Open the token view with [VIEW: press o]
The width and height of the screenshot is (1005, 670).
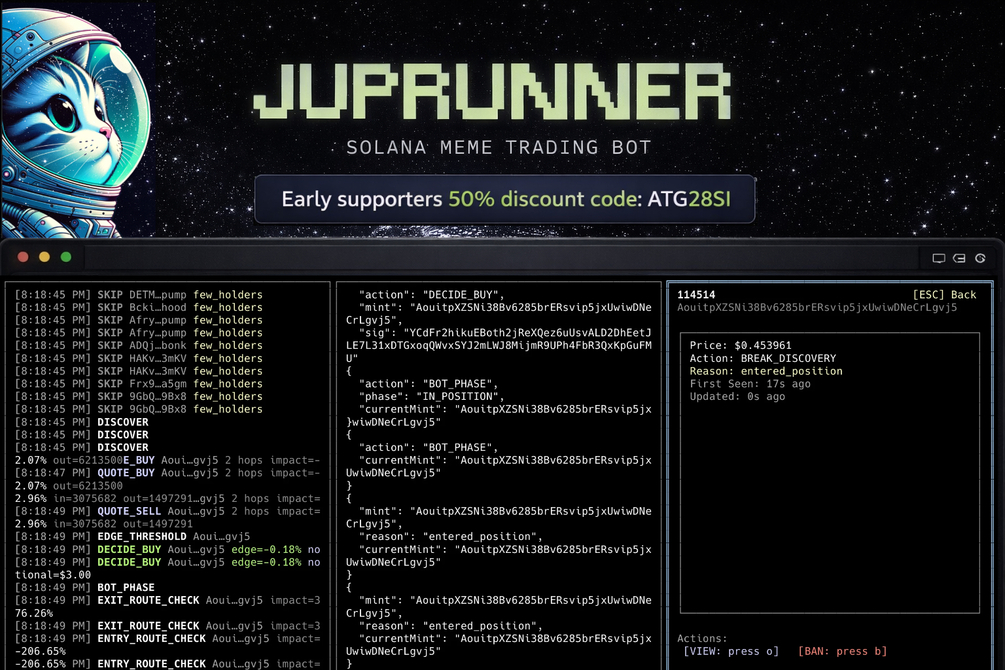(x=731, y=651)
